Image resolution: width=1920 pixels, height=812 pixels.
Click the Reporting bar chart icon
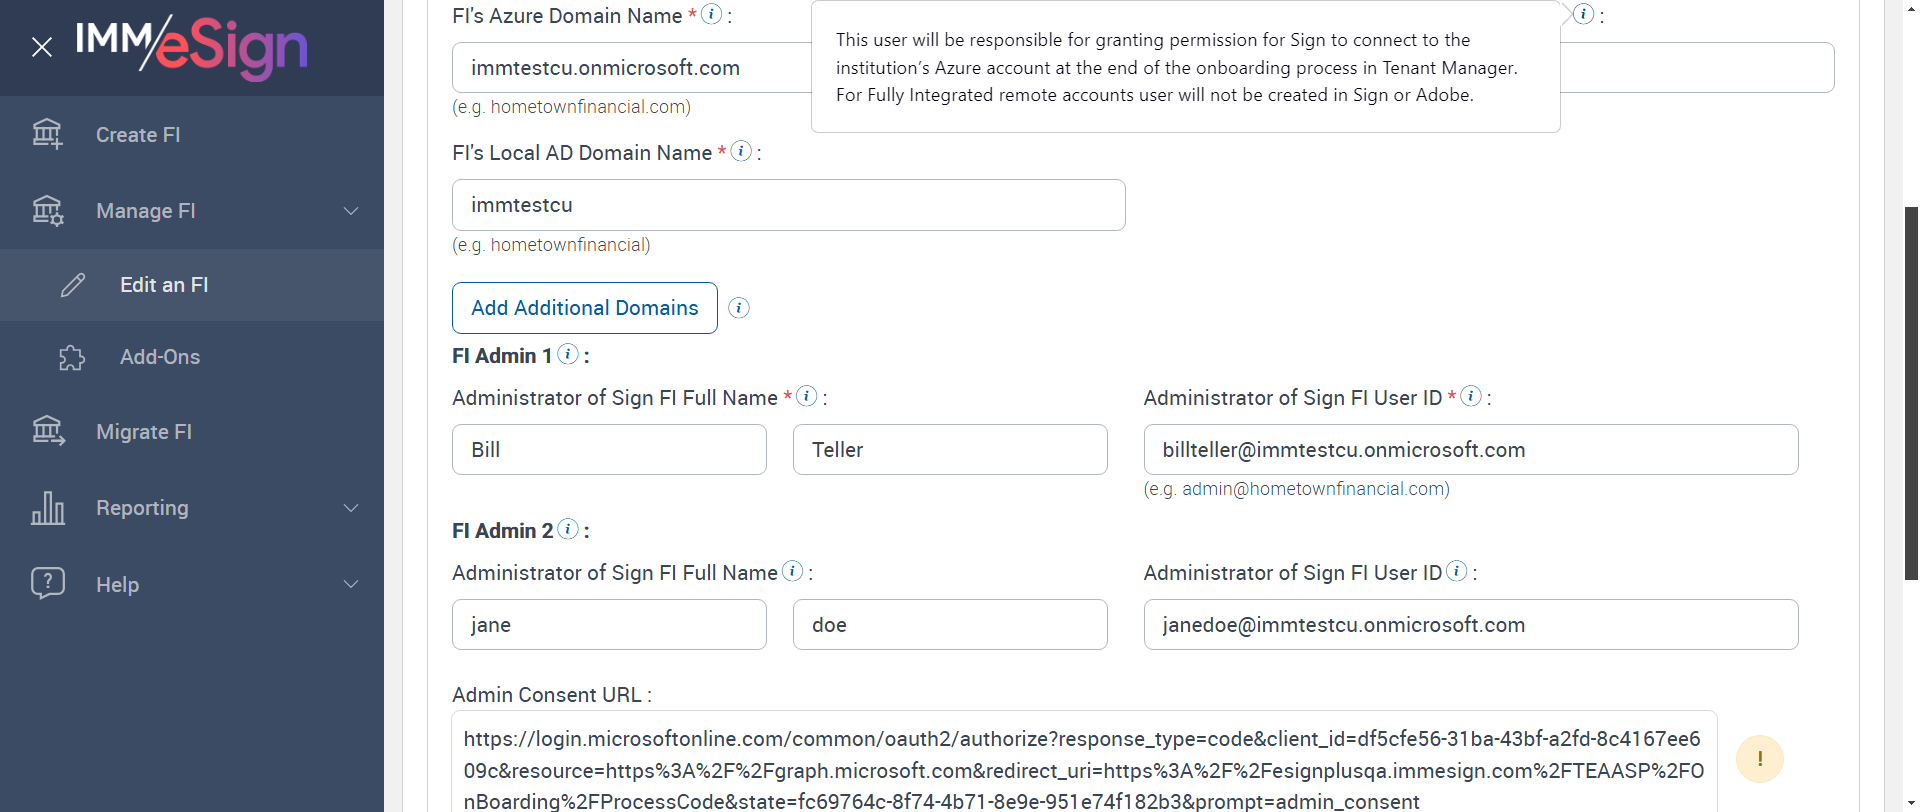[47, 508]
